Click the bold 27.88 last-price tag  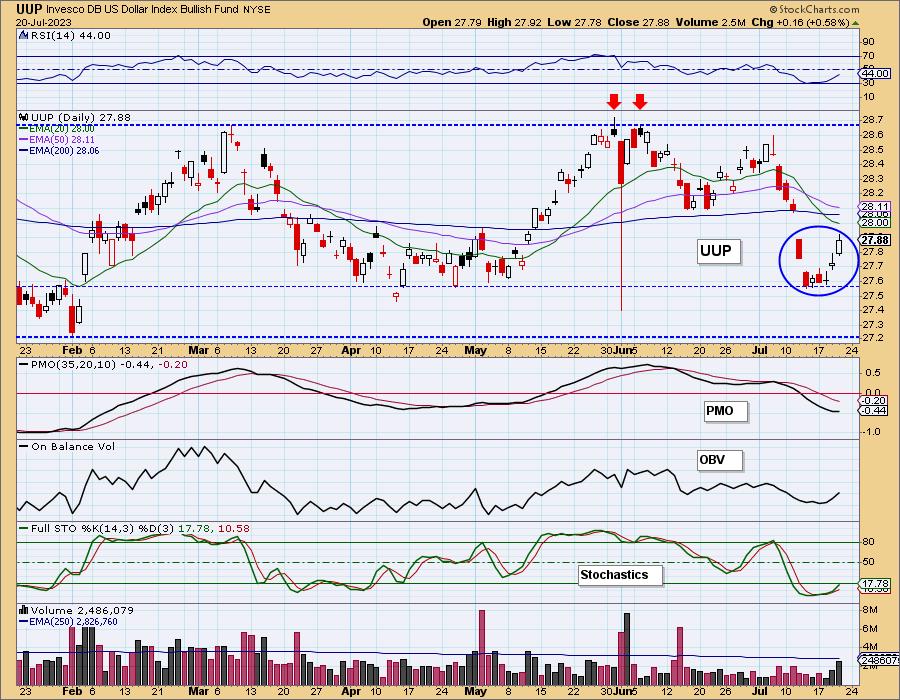click(x=876, y=240)
